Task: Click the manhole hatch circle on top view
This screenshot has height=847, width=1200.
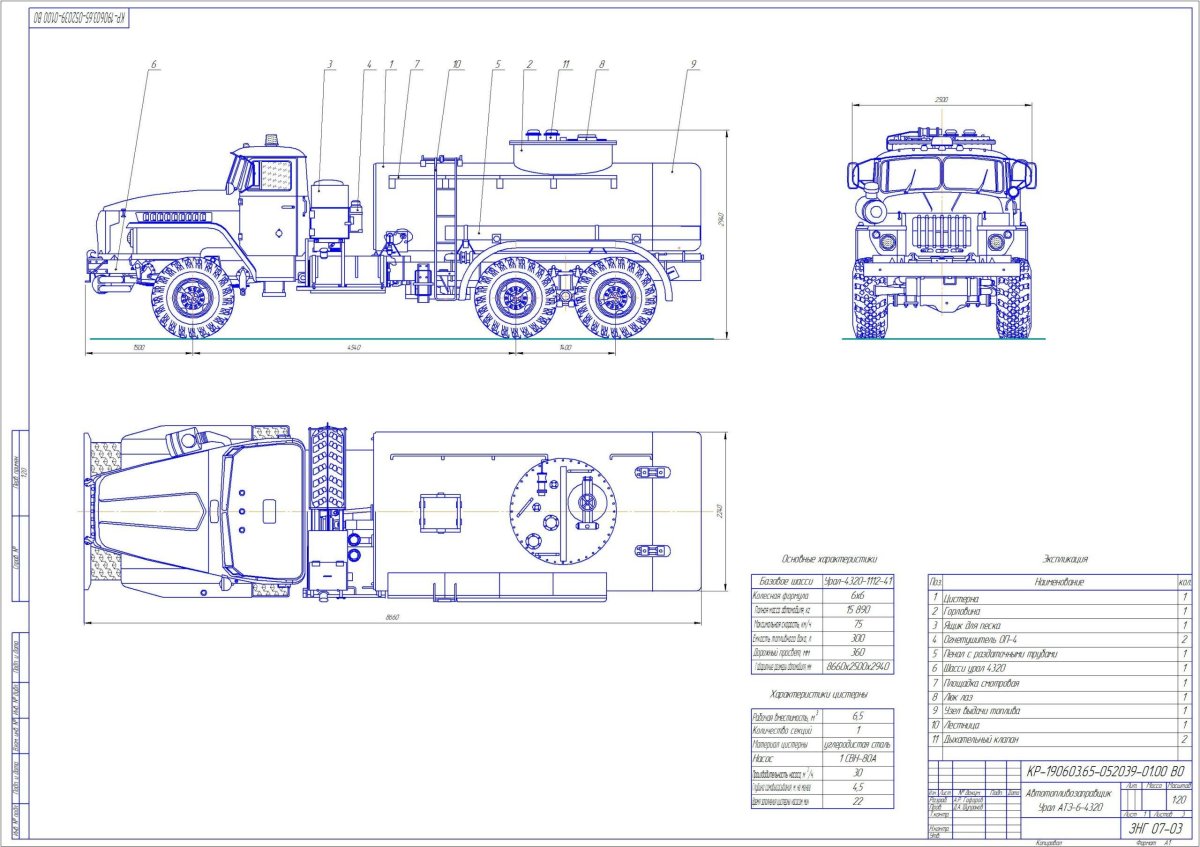Action: (x=563, y=510)
